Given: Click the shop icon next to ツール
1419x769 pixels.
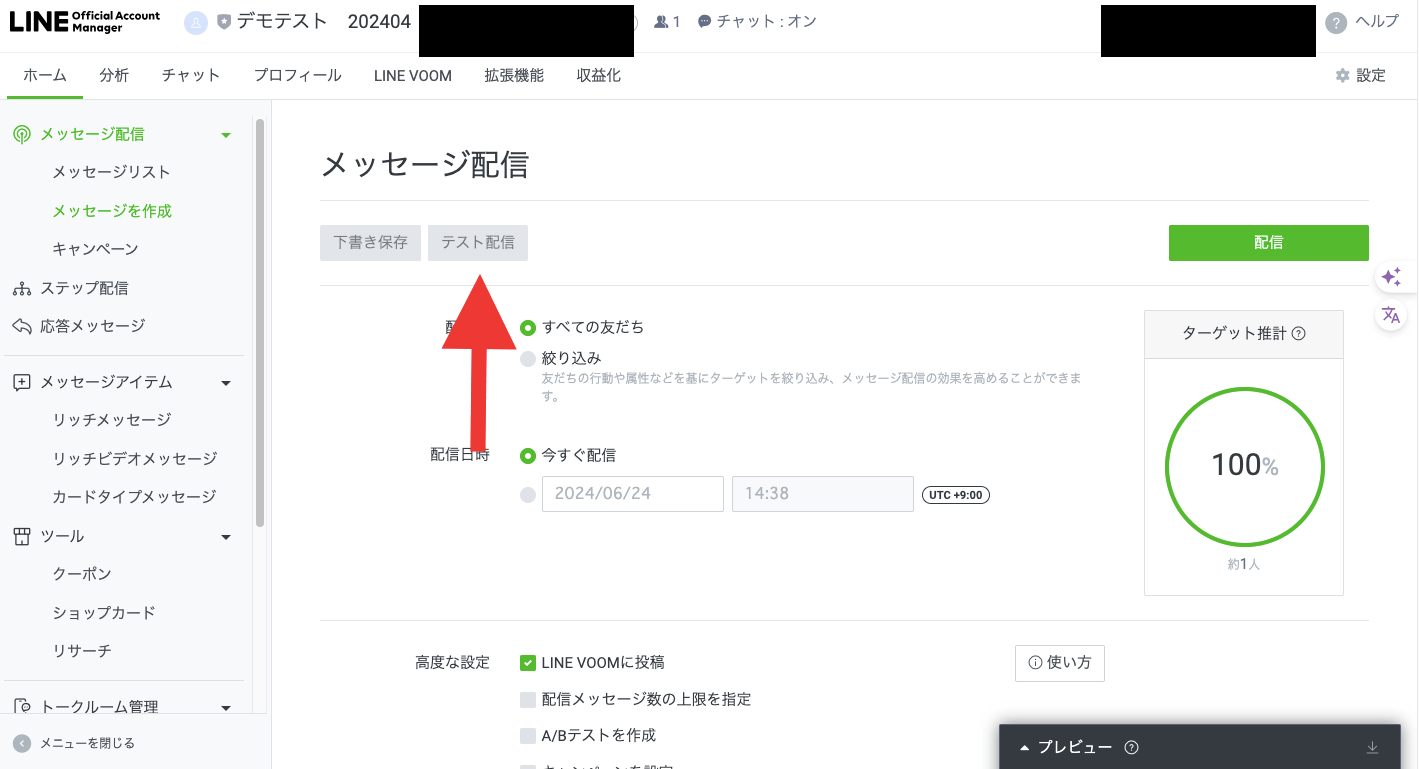Looking at the screenshot, I should tap(22, 537).
